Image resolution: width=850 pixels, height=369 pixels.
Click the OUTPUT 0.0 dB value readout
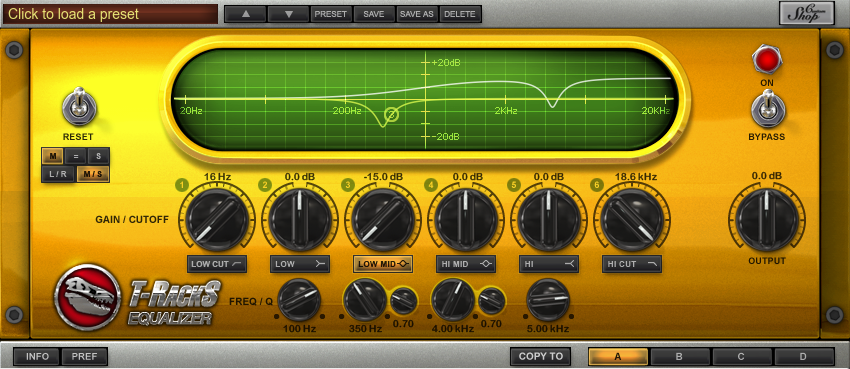pyautogui.click(x=767, y=176)
